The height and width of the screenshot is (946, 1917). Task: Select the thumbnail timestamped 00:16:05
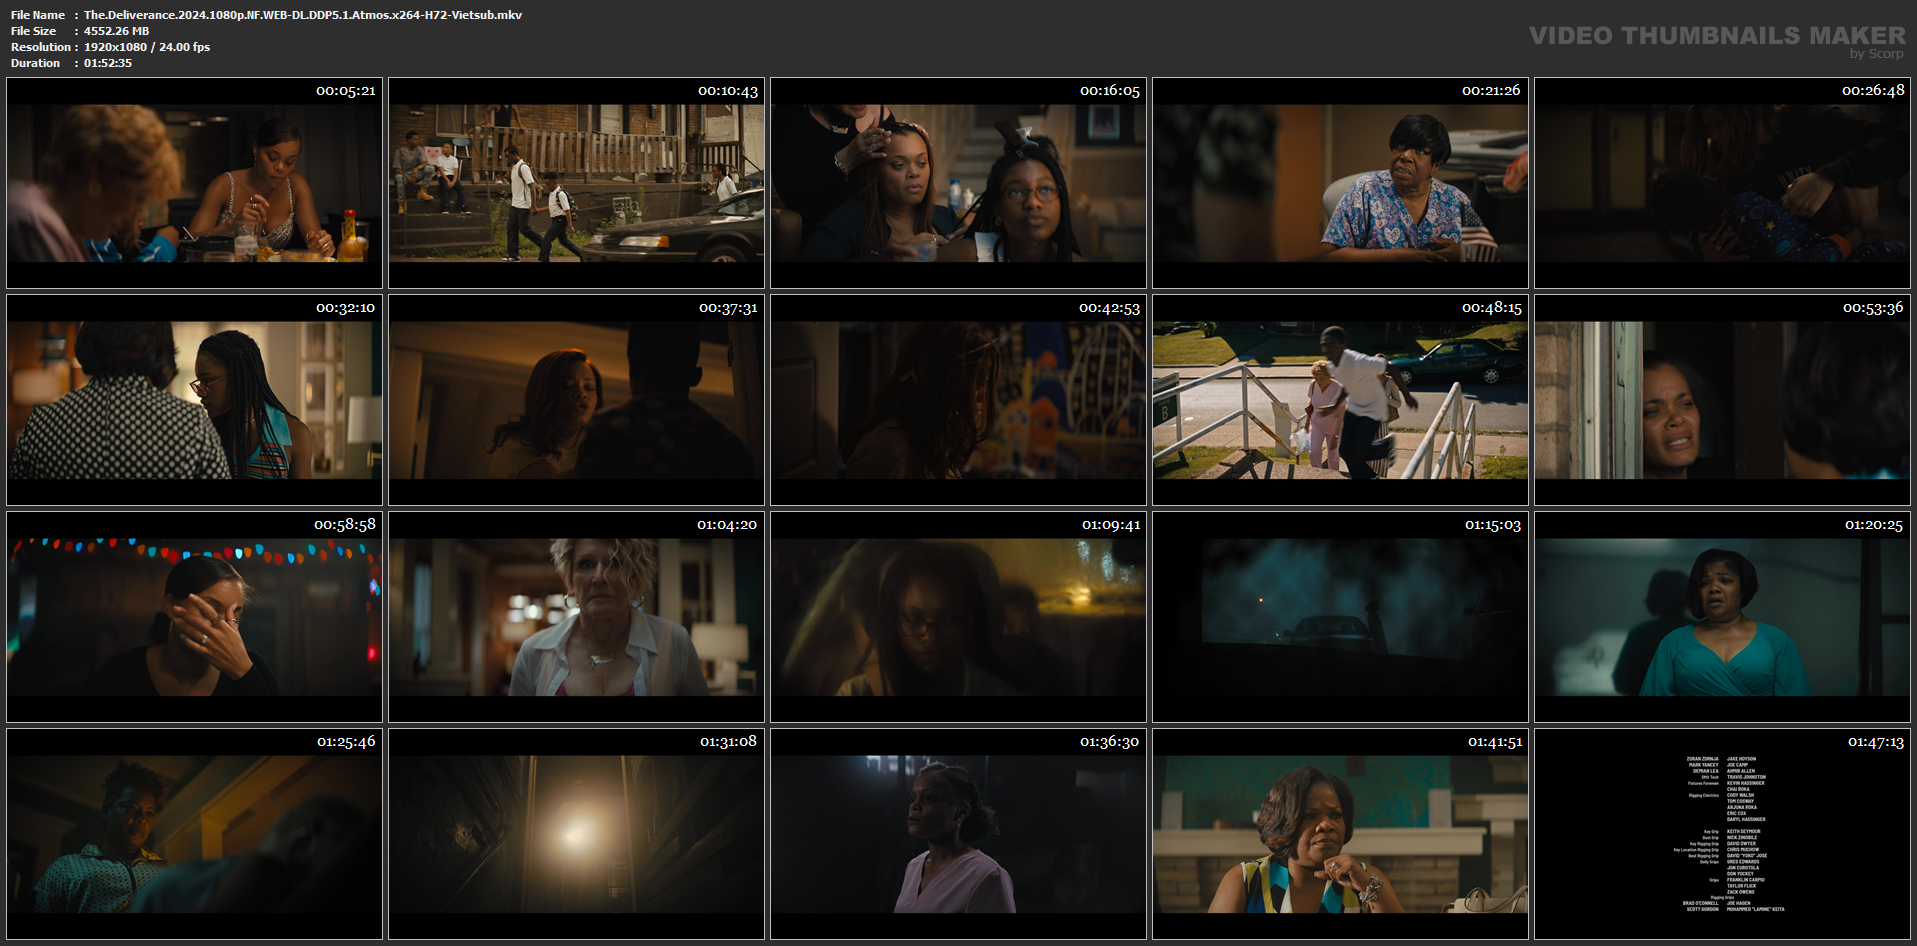(x=958, y=183)
